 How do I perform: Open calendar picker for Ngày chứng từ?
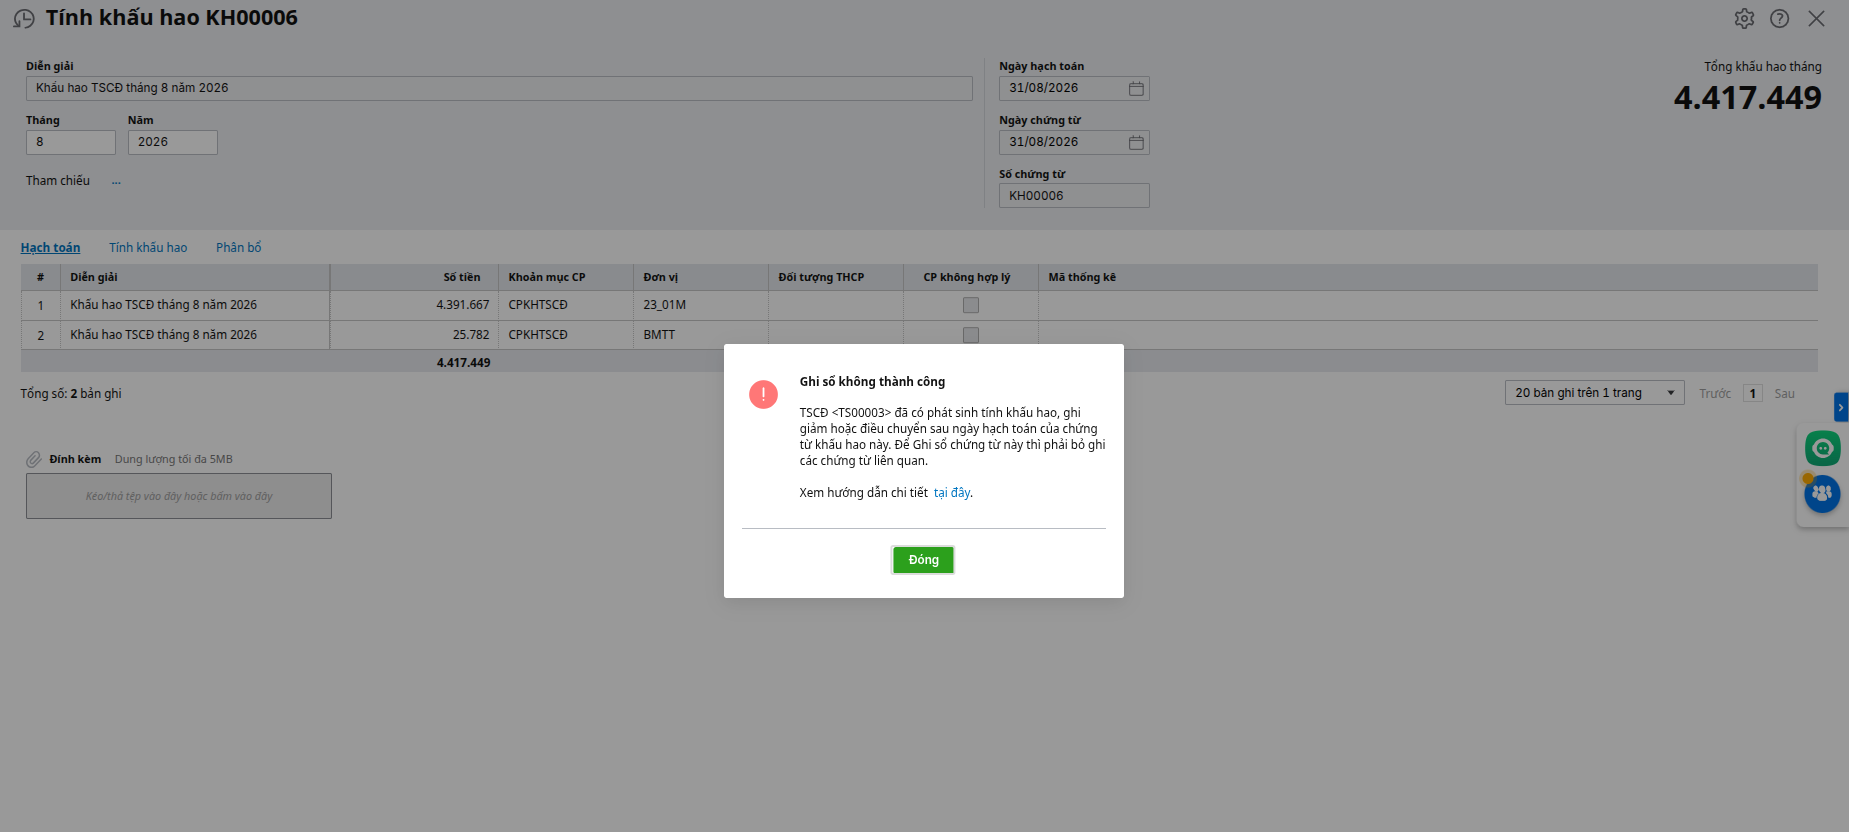click(1136, 143)
